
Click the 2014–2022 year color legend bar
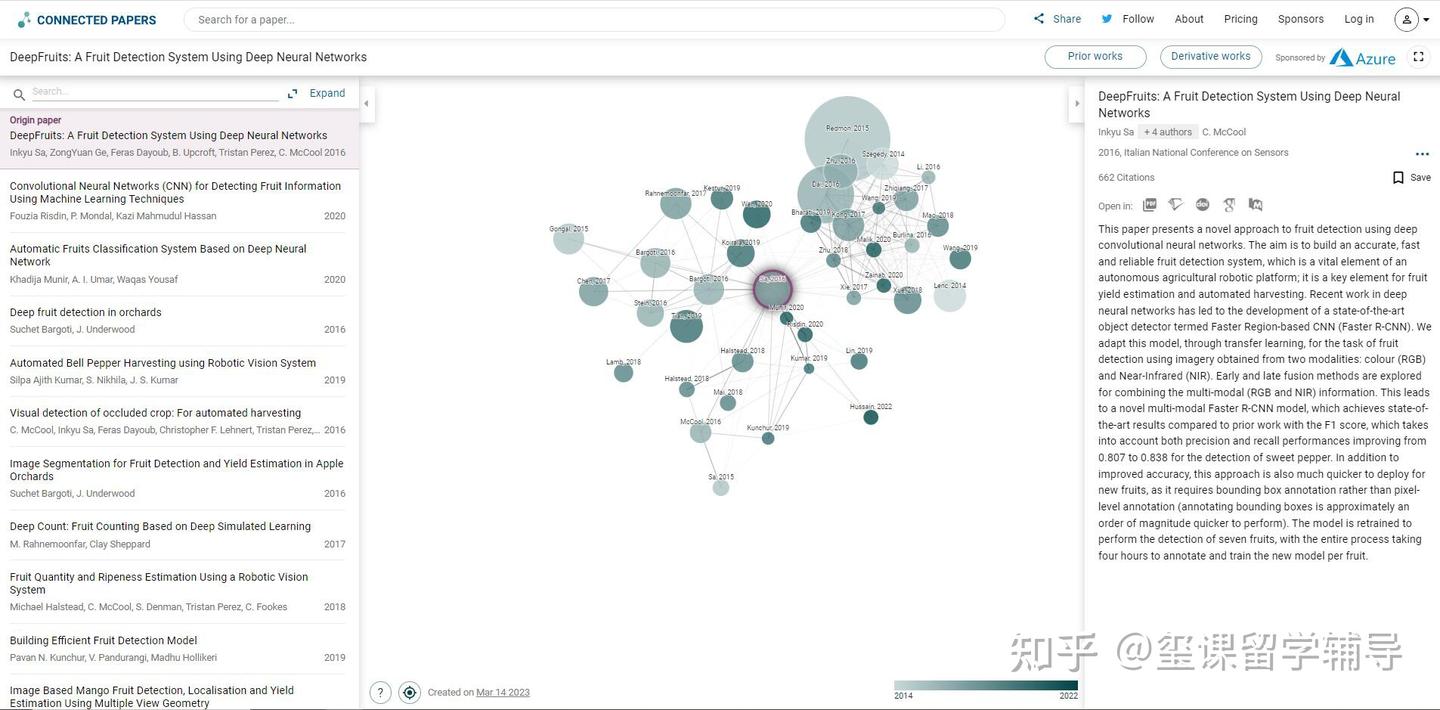(986, 686)
